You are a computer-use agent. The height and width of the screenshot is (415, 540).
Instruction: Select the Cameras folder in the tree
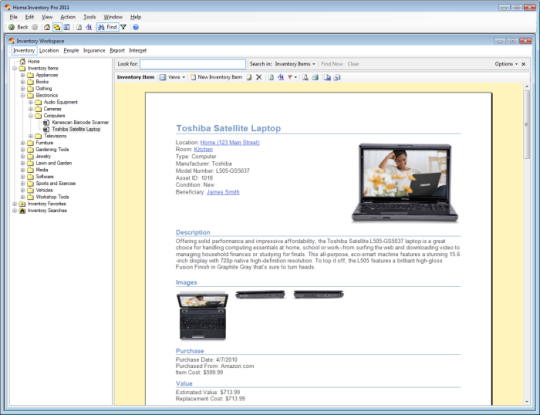52,109
